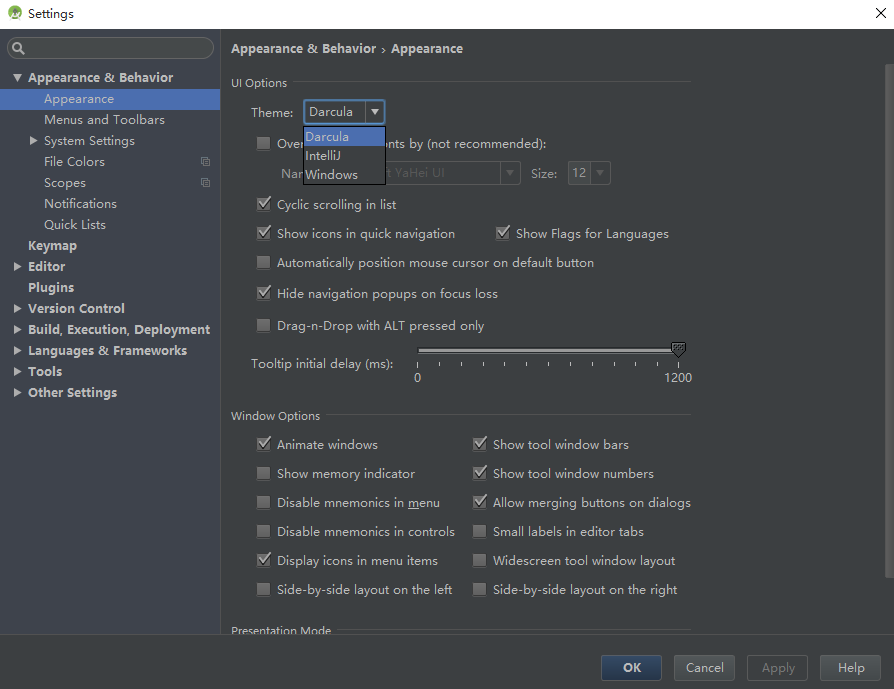Click the Apply button
Image resolution: width=894 pixels, height=689 pixels.
[x=777, y=668]
